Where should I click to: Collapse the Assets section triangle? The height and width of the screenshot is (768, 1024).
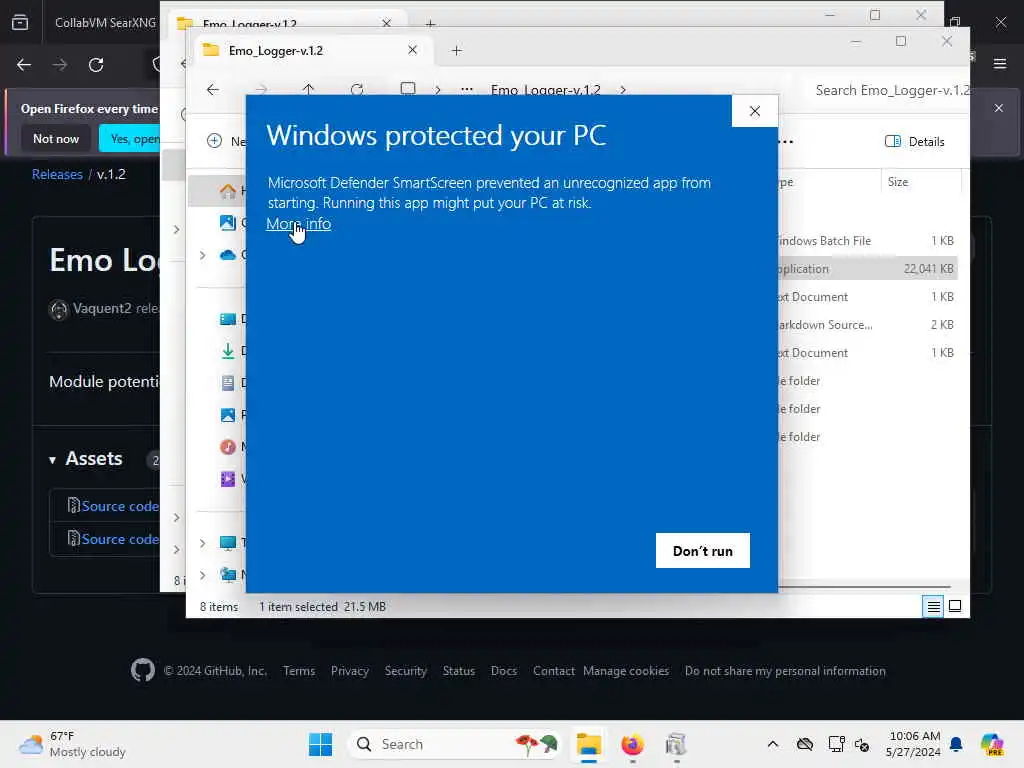(52, 460)
